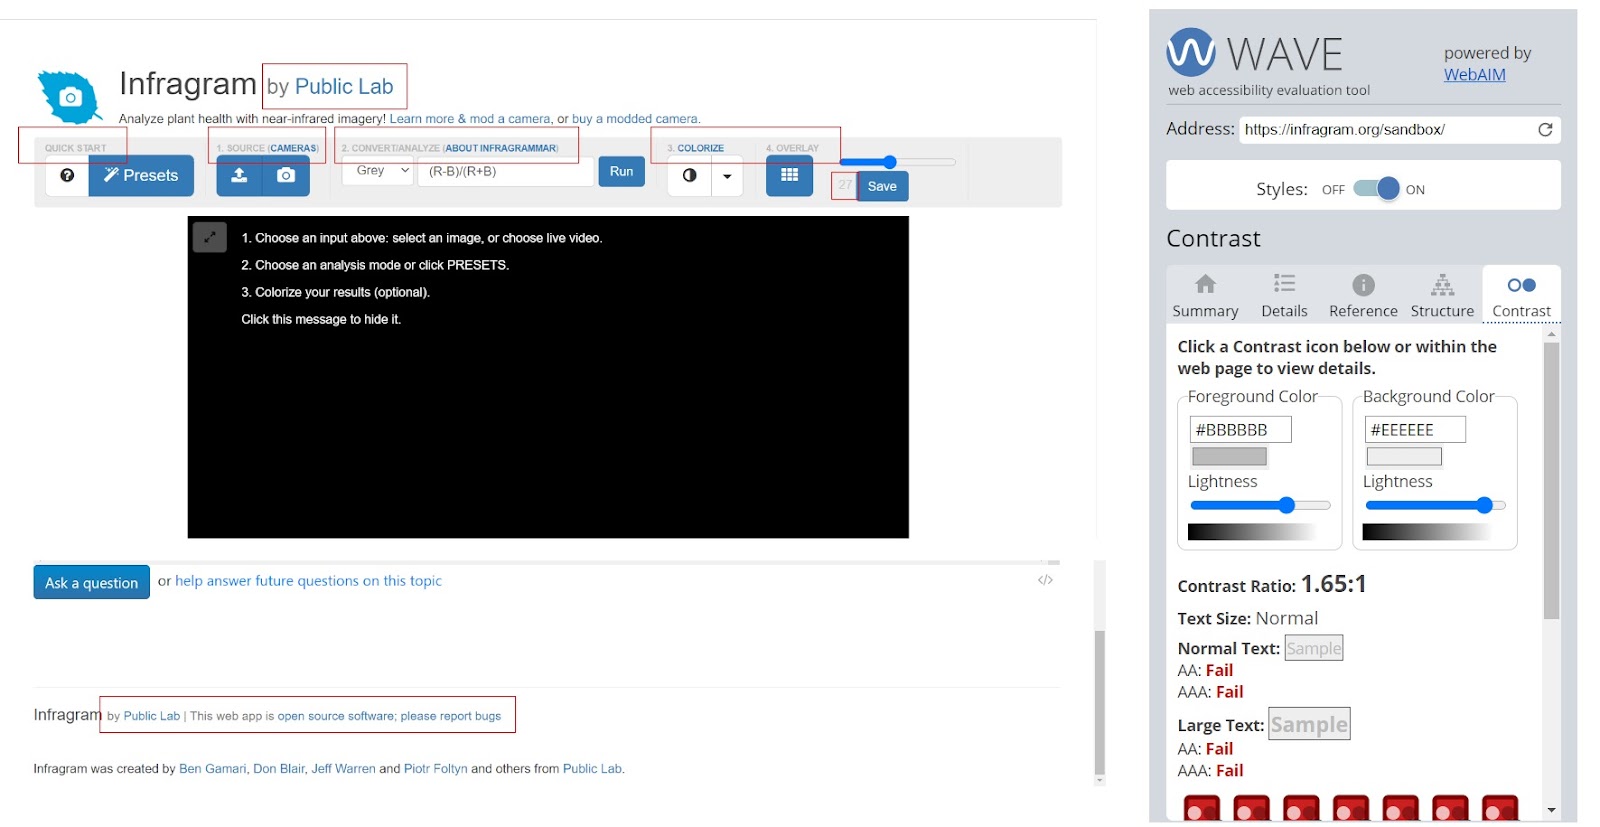Click the background color swatch below #EEEEEE
This screenshot has width=1600, height=827.
click(x=1404, y=457)
